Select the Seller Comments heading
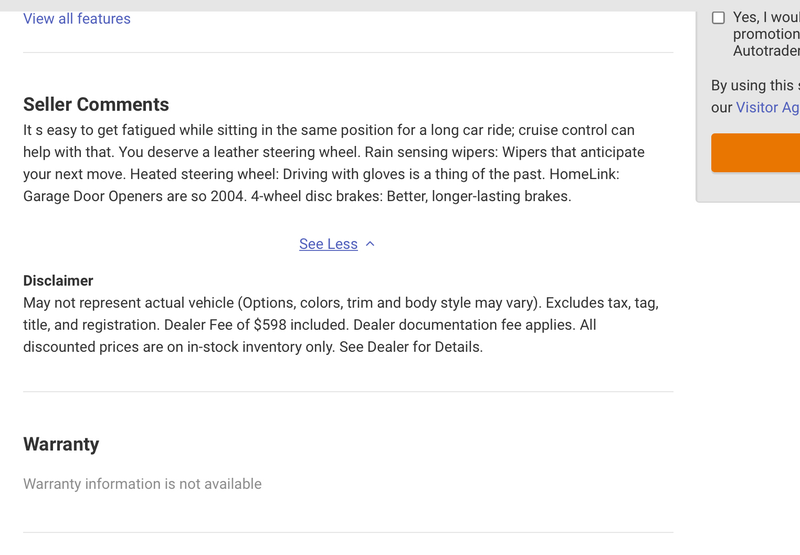This screenshot has width=800, height=555. coord(96,105)
